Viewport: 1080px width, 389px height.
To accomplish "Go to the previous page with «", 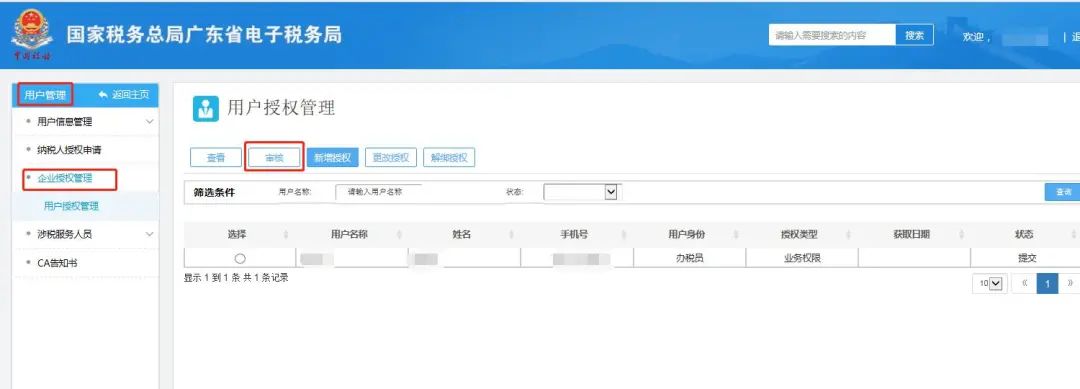I will (1025, 284).
